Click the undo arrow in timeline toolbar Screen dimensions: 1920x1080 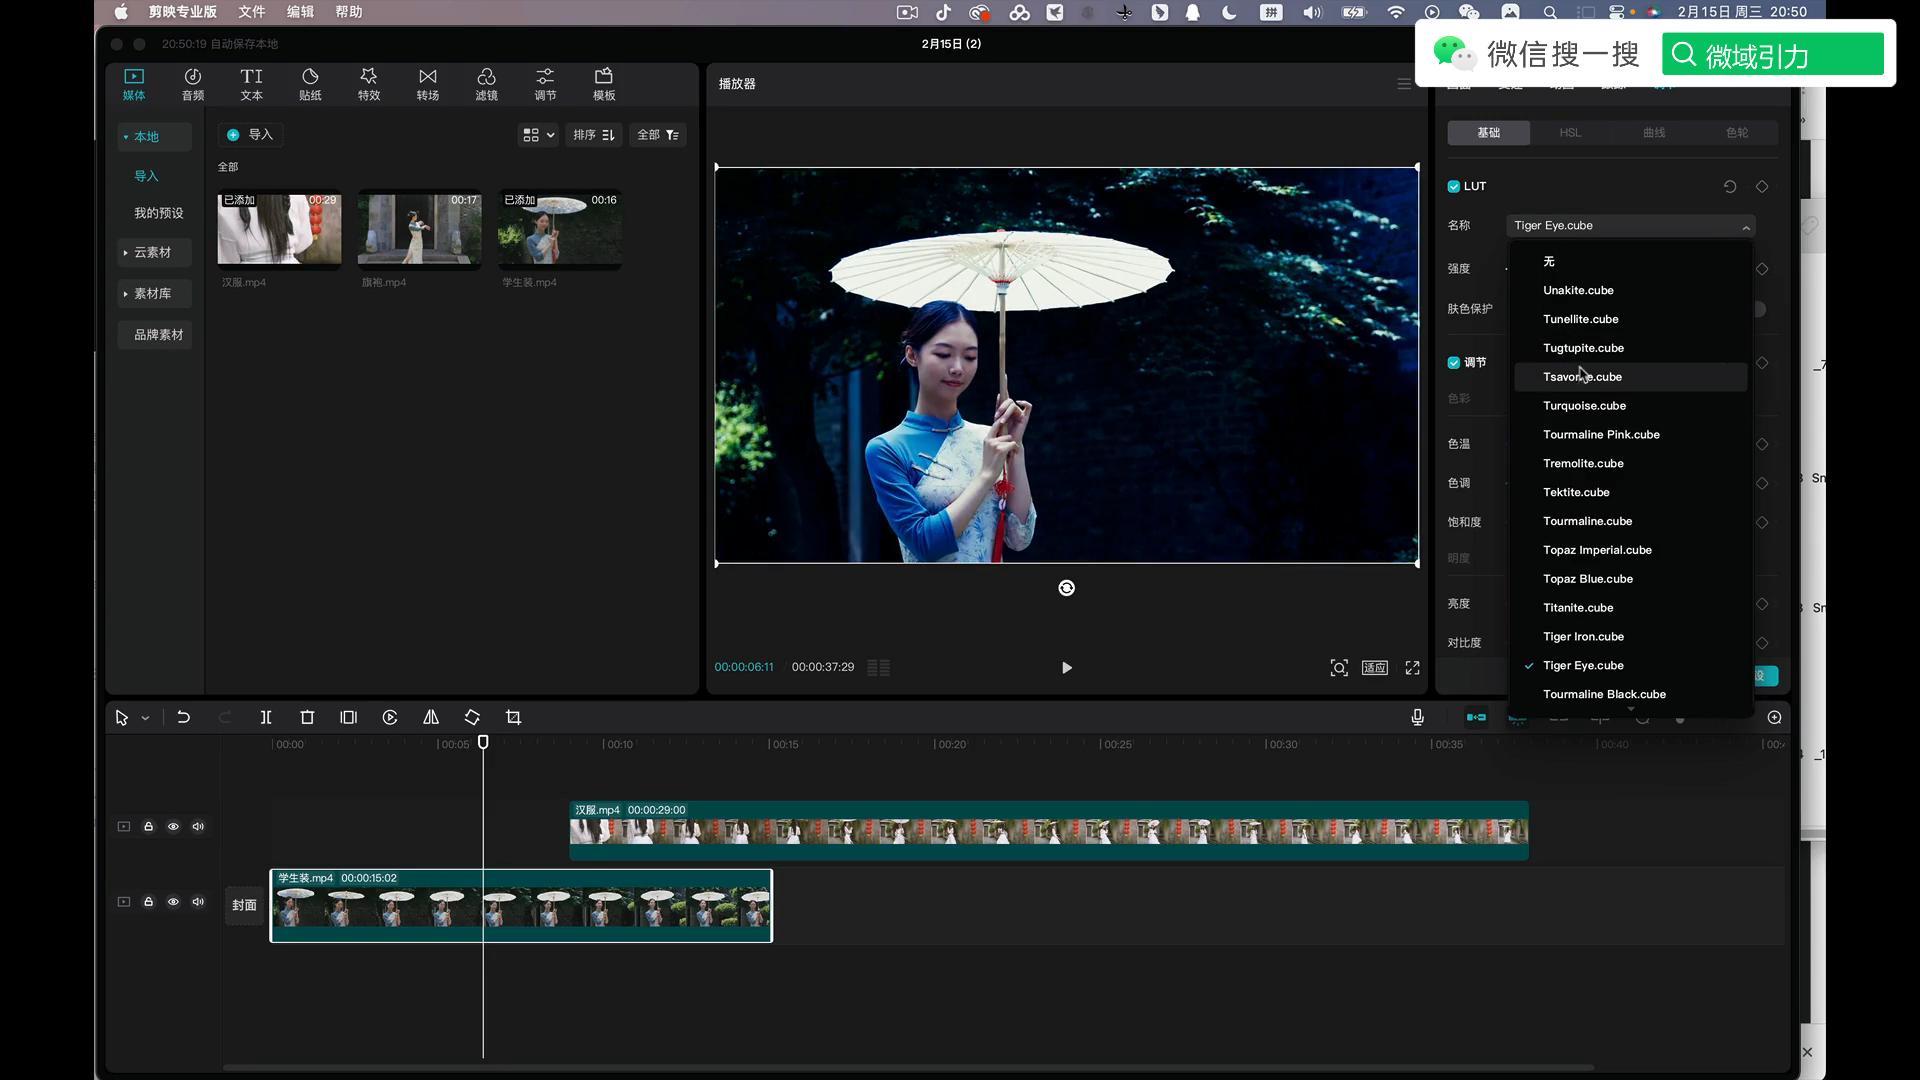pos(183,717)
